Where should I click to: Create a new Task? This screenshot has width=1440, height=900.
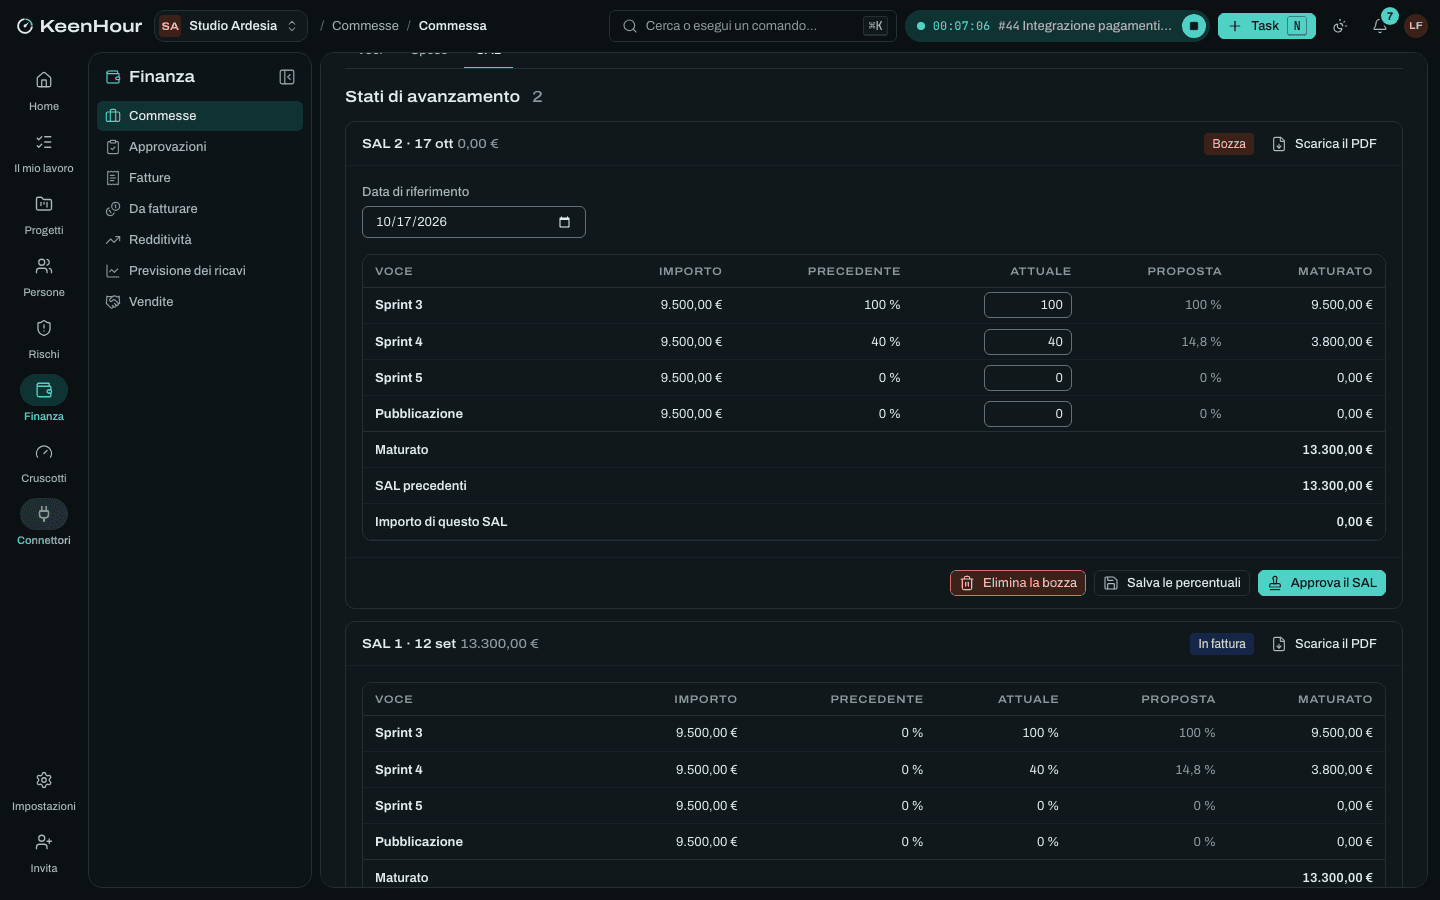[1267, 26]
